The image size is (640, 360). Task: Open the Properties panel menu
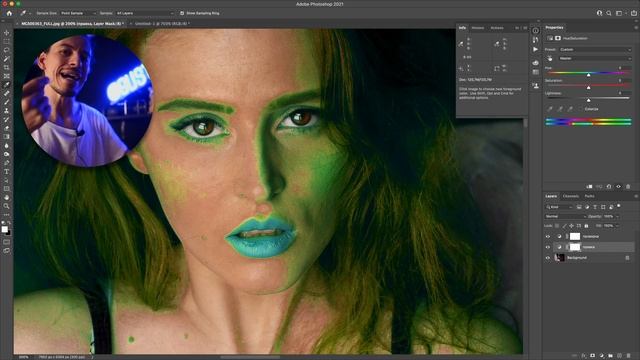(x=636, y=27)
